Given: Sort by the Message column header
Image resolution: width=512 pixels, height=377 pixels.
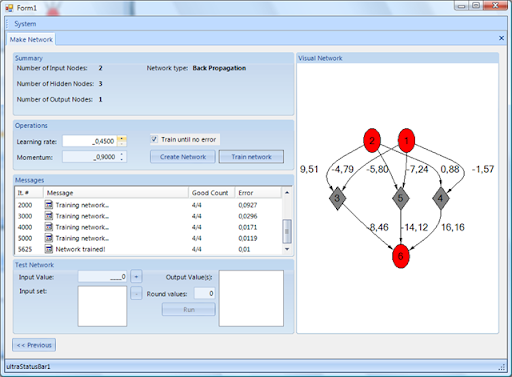Looking at the screenshot, I should [116, 193].
